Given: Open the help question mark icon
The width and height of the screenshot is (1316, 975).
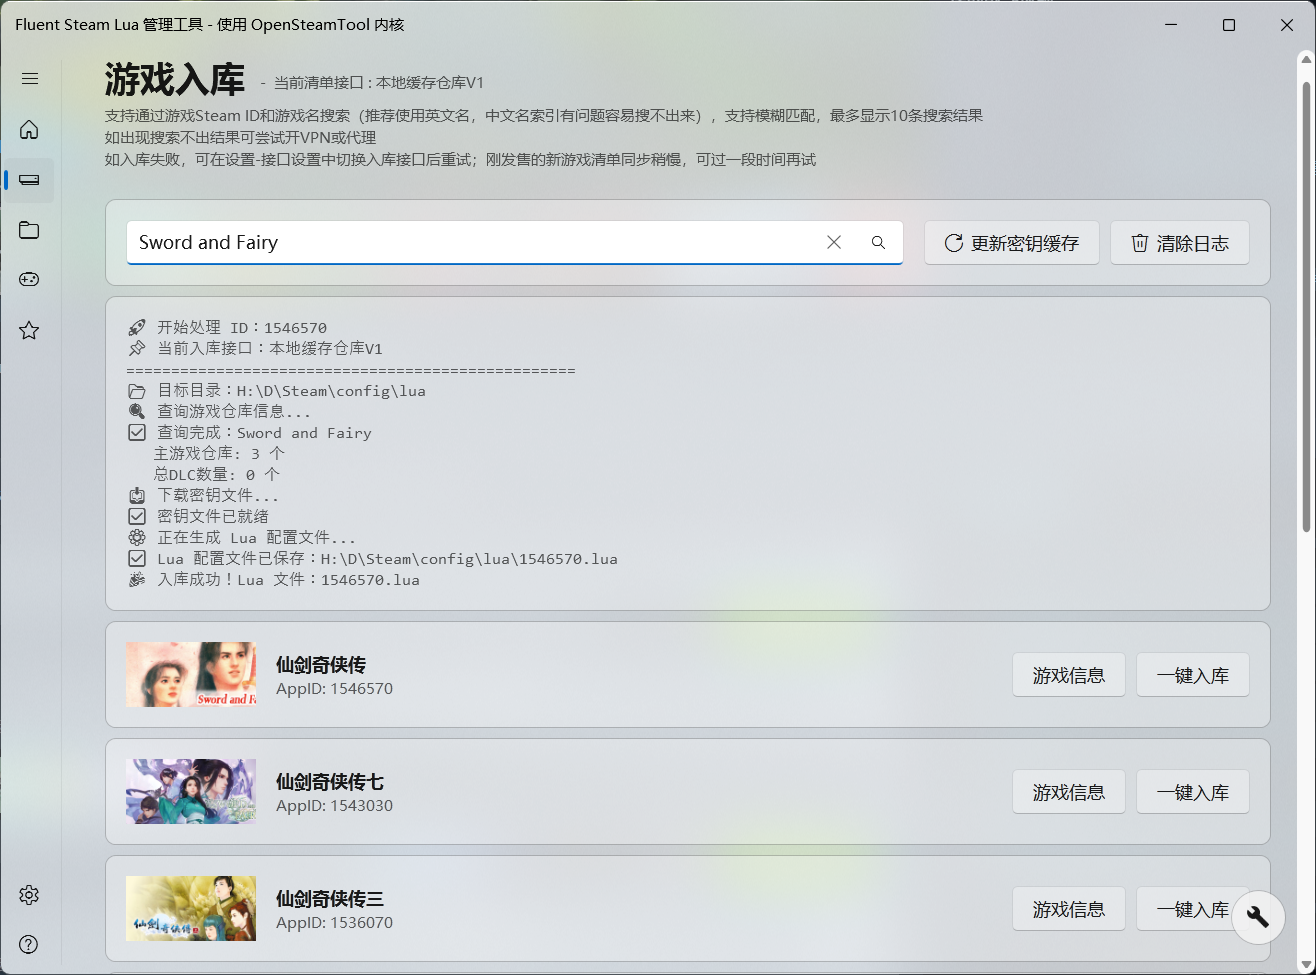Looking at the screenshot, I should 29,945.
